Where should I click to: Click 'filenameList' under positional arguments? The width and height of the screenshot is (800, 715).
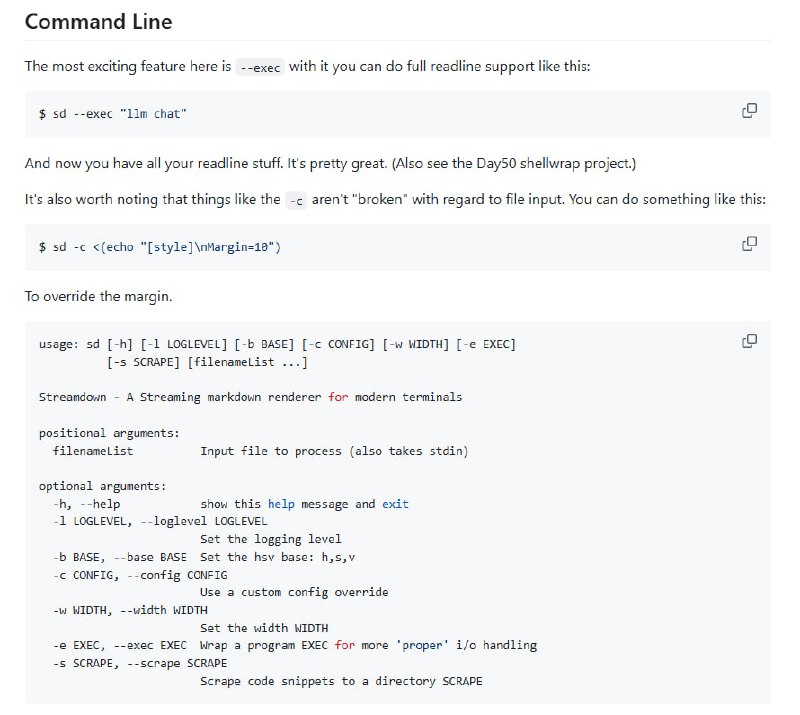[93, 451]
